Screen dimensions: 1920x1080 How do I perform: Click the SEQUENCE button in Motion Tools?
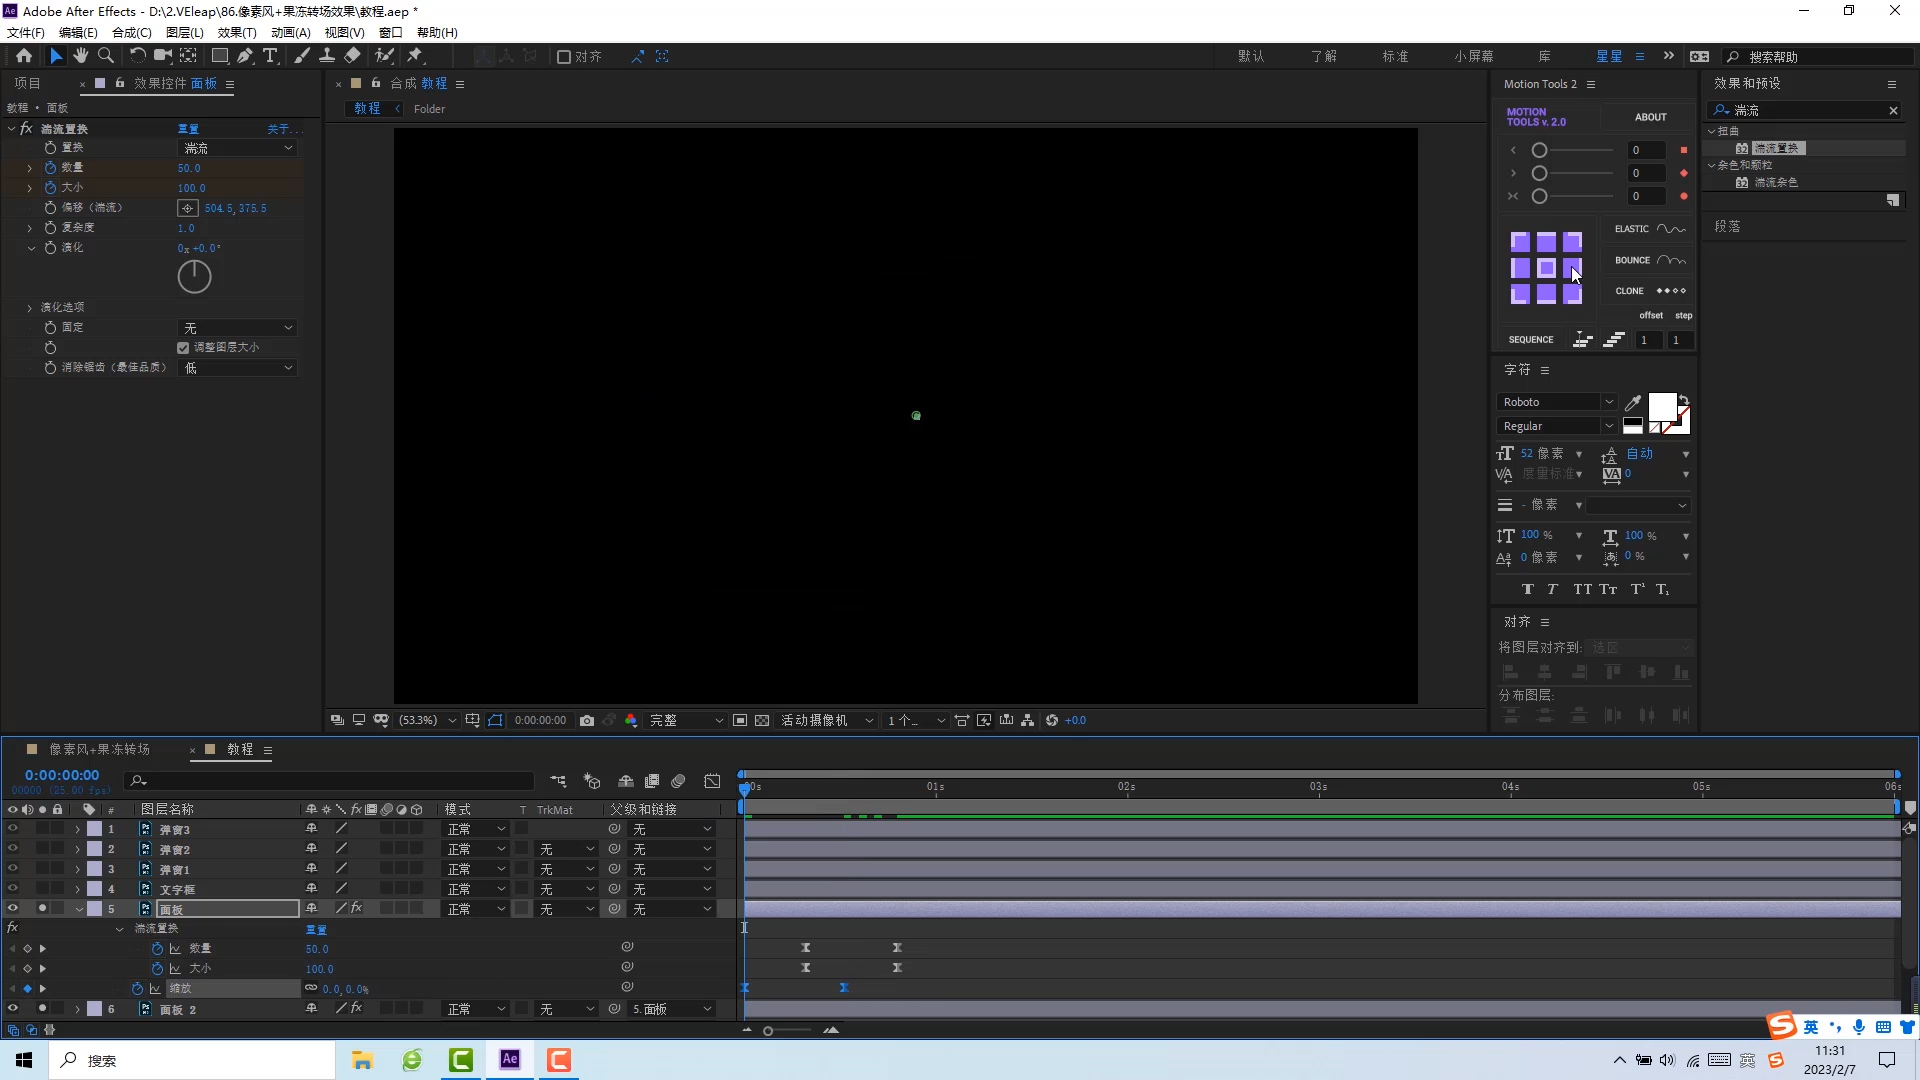click(1530, 340)
